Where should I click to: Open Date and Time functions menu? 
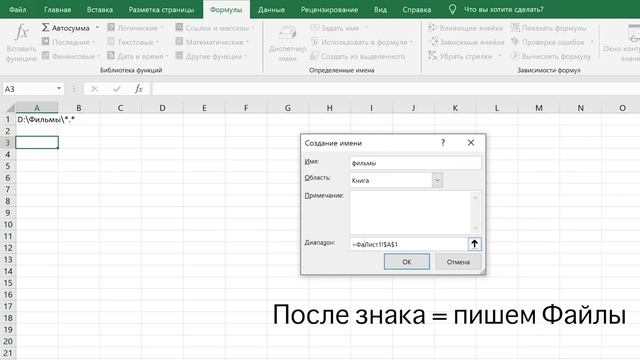[138, 56]
